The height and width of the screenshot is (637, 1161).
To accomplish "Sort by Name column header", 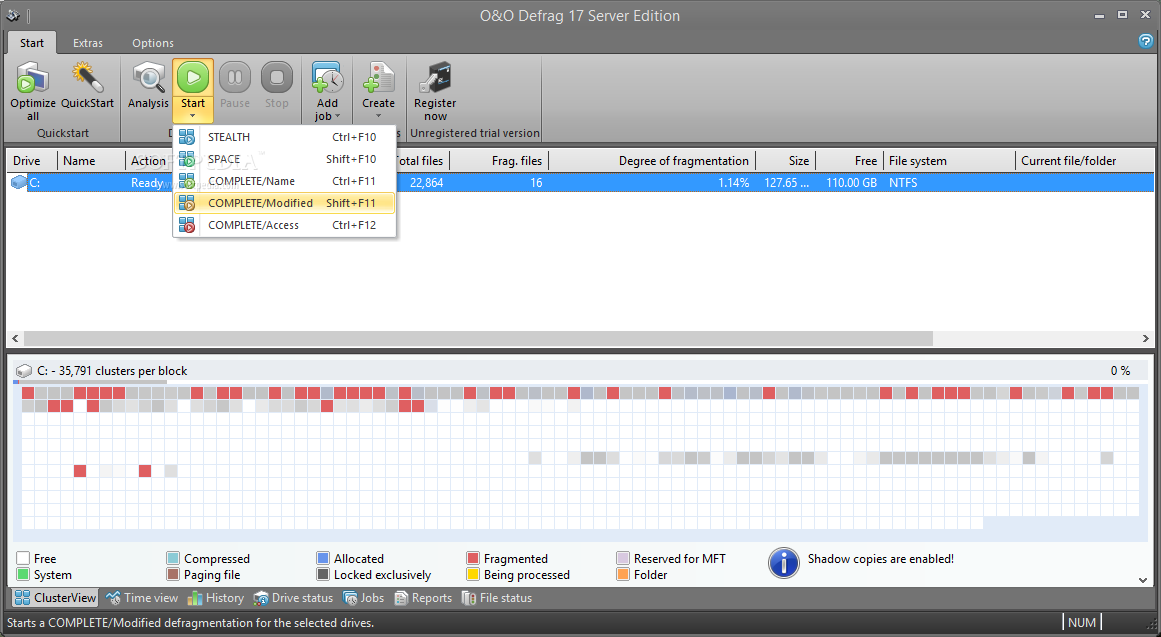I will pos(91,161).
